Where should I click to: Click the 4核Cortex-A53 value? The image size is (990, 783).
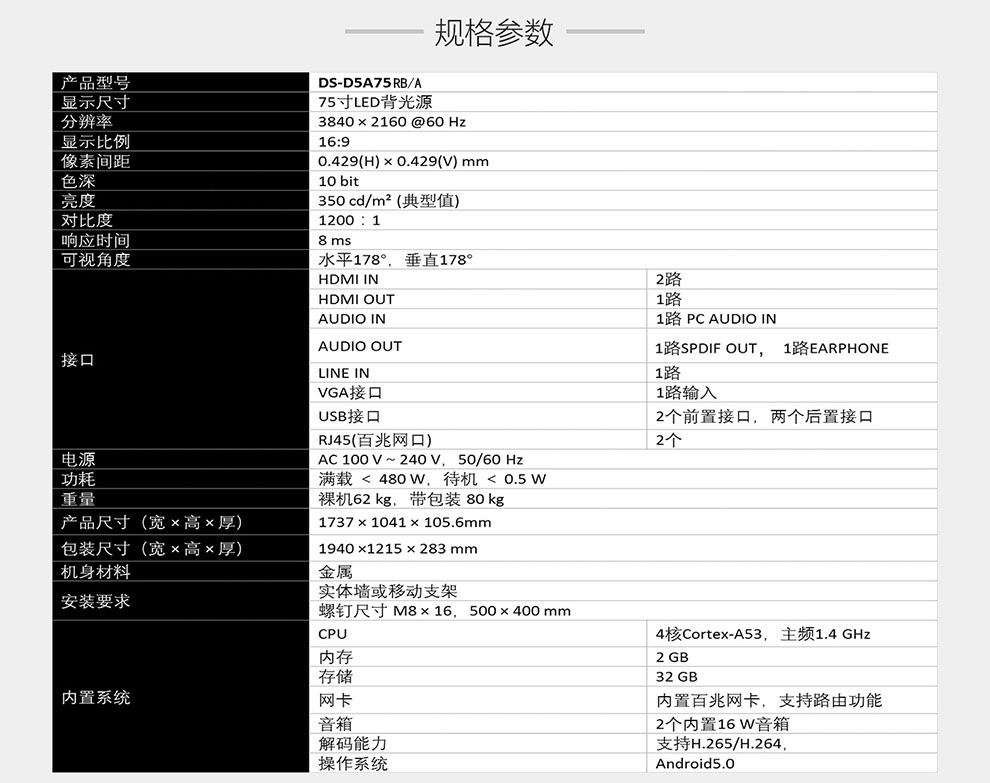pos(709,634)
